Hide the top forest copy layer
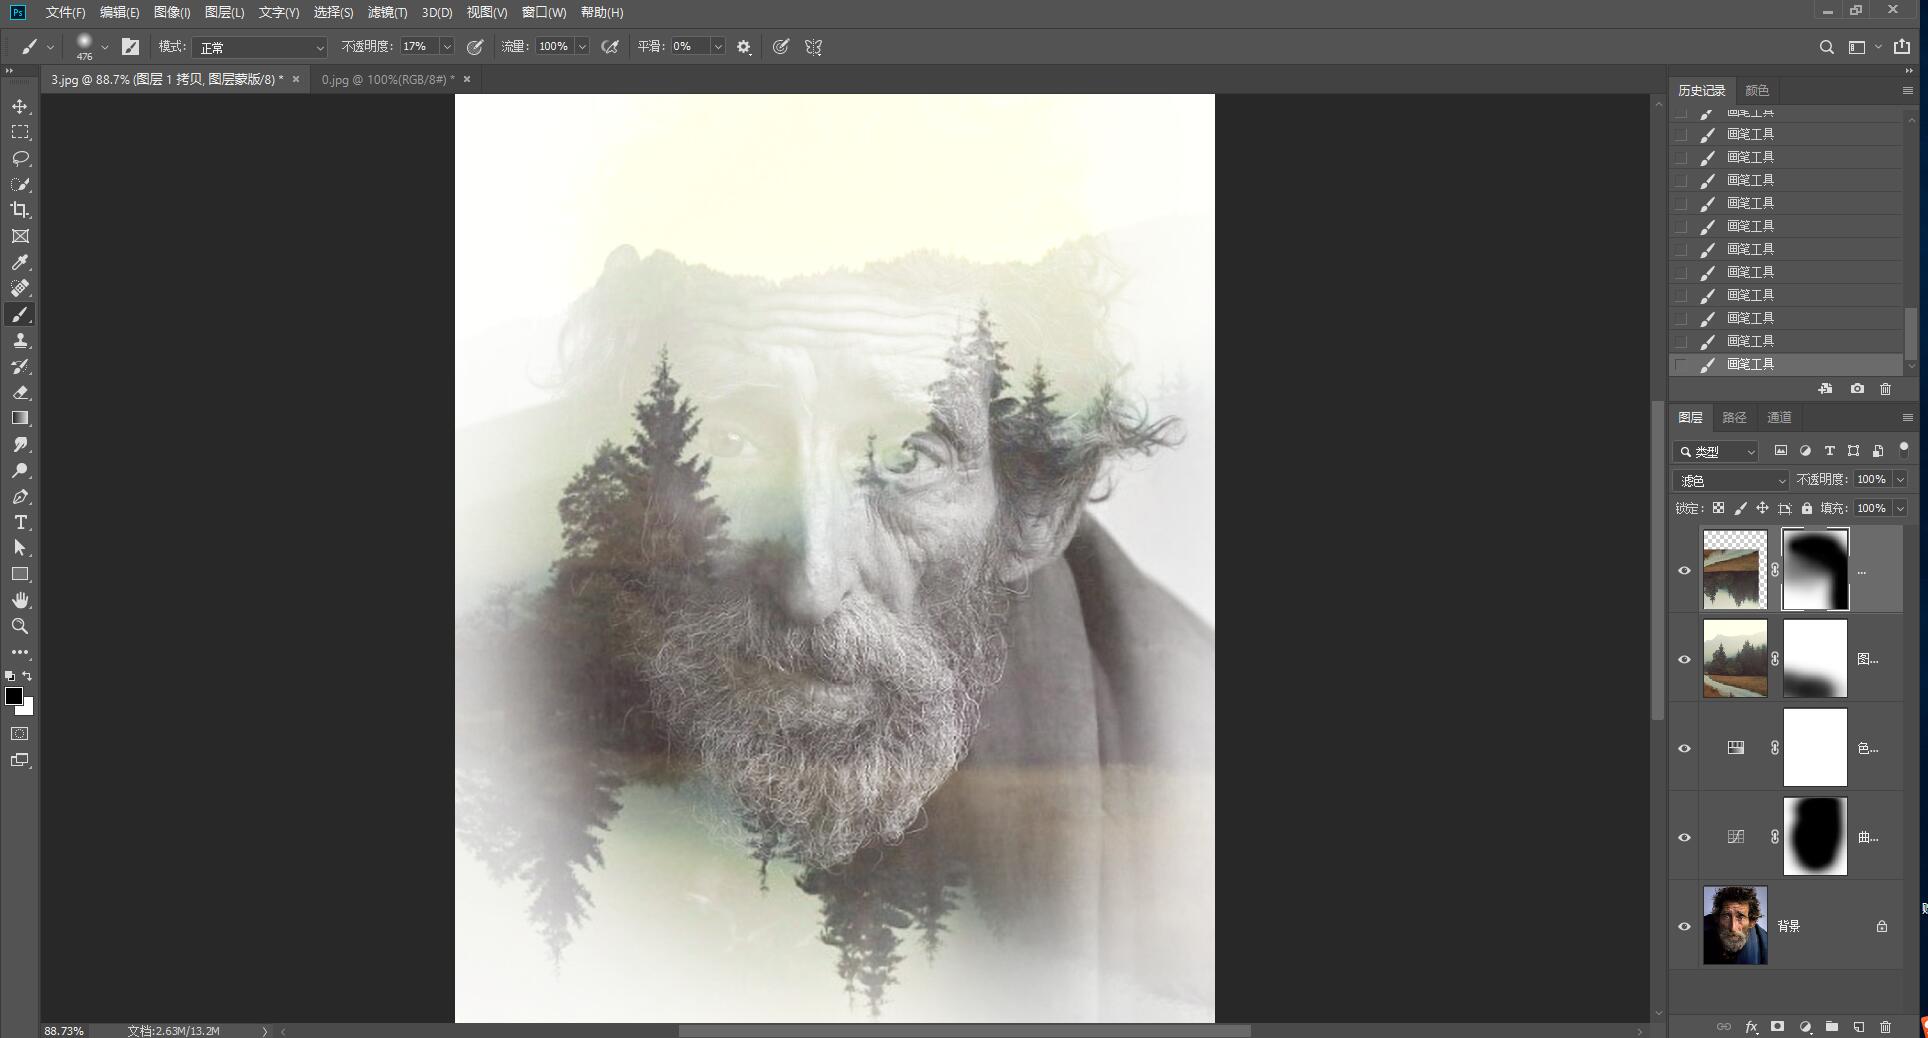1928x1038 pixels. (1684, 570)
